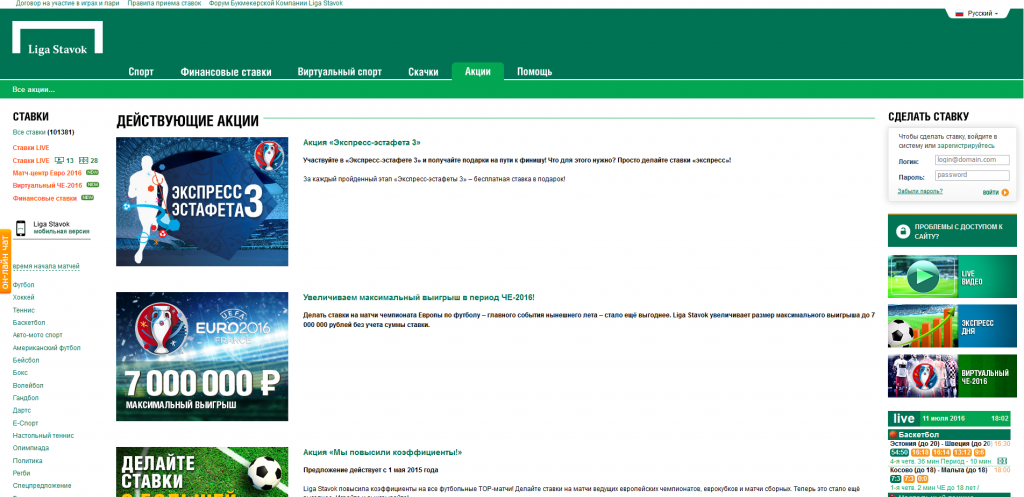Select Спецпредложение in sports list

(42, 485)
